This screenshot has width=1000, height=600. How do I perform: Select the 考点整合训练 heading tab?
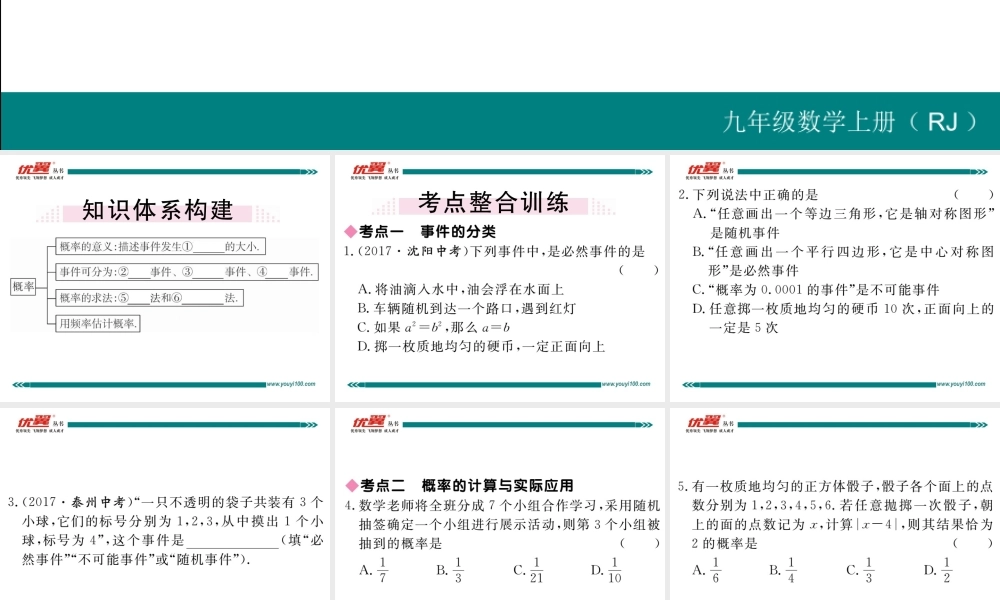pyautogui.click(x=496, y=203)
